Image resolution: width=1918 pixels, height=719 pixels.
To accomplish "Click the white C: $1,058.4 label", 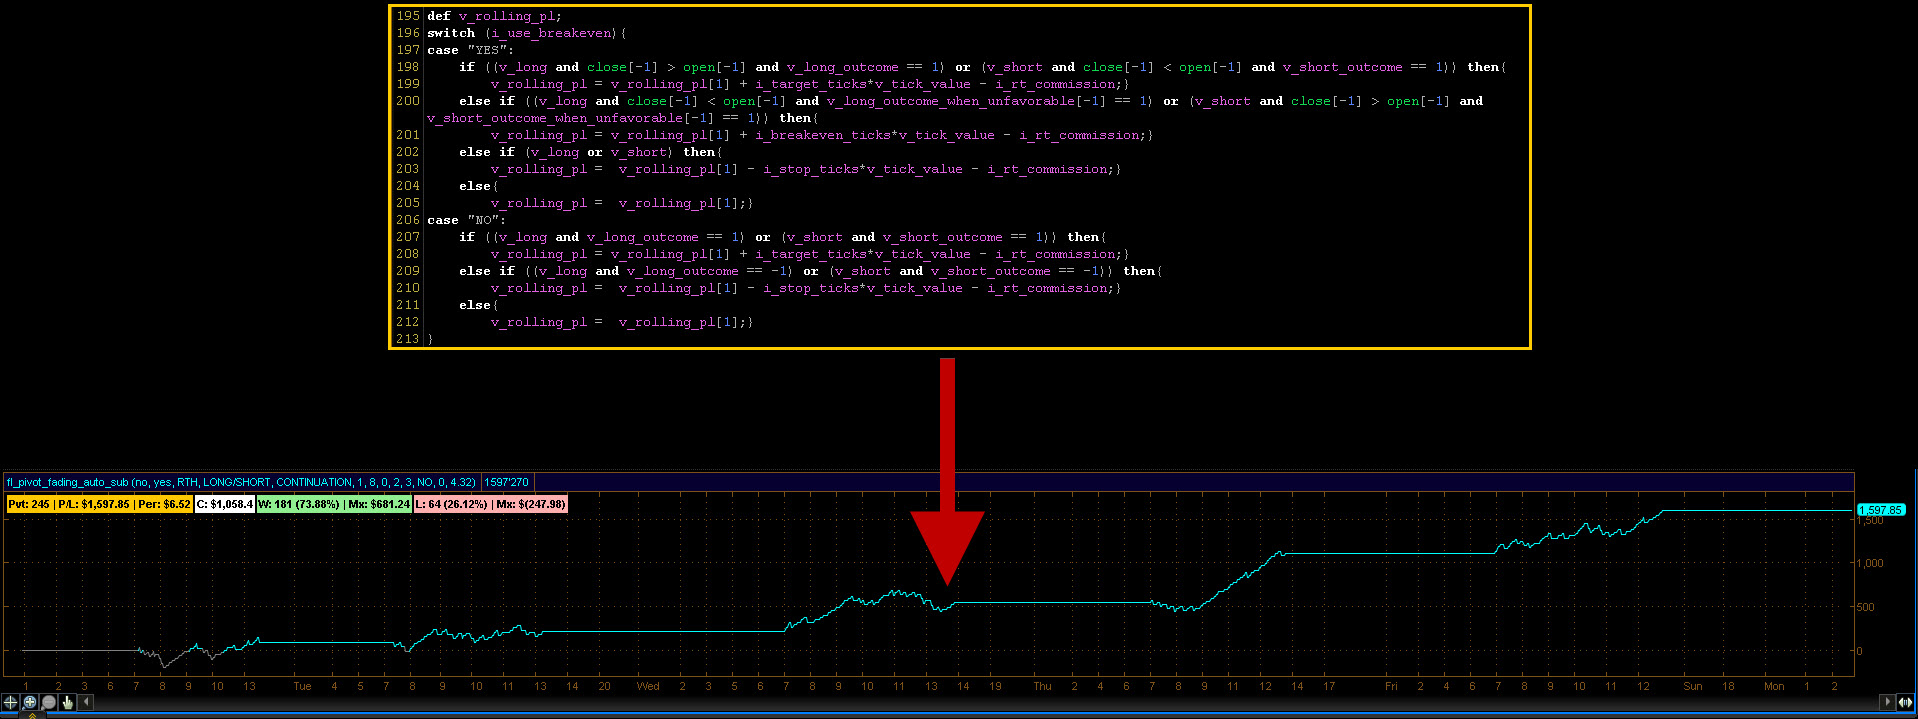I will tap(224, 504).
